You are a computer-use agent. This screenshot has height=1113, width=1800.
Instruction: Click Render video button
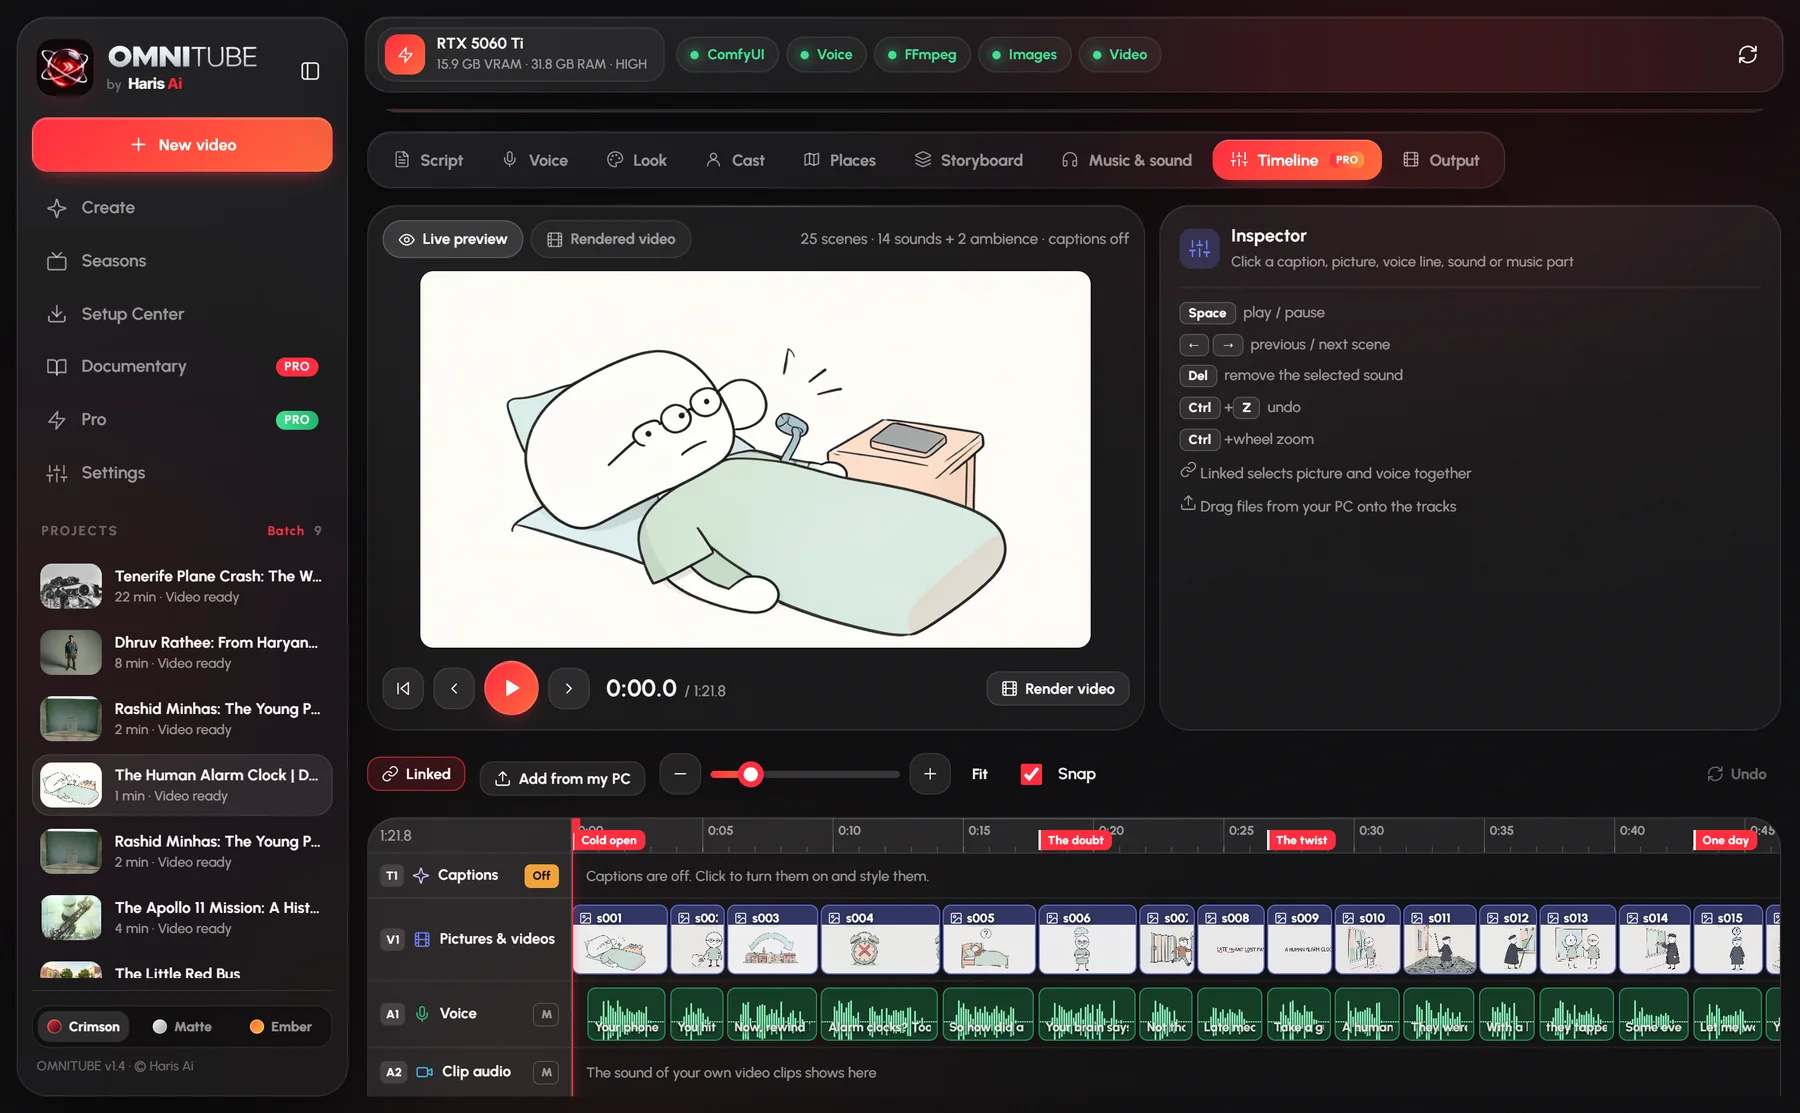click(x=1058, y=688)
